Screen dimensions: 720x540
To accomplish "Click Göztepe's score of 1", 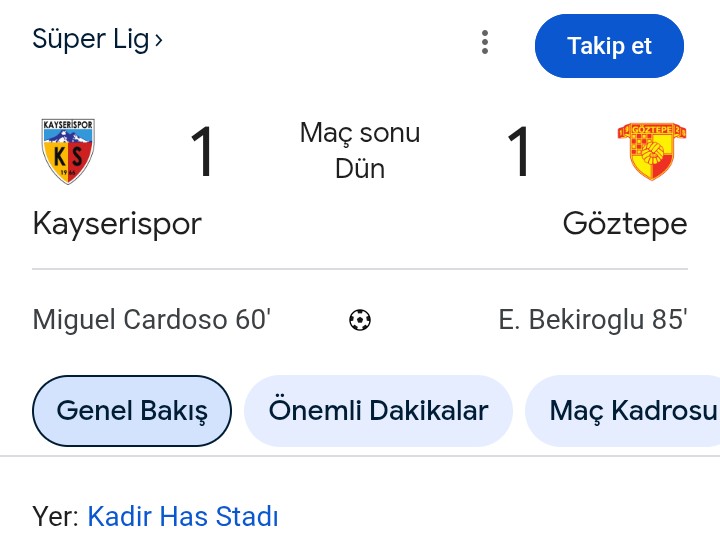I will (x=518, y=152).
